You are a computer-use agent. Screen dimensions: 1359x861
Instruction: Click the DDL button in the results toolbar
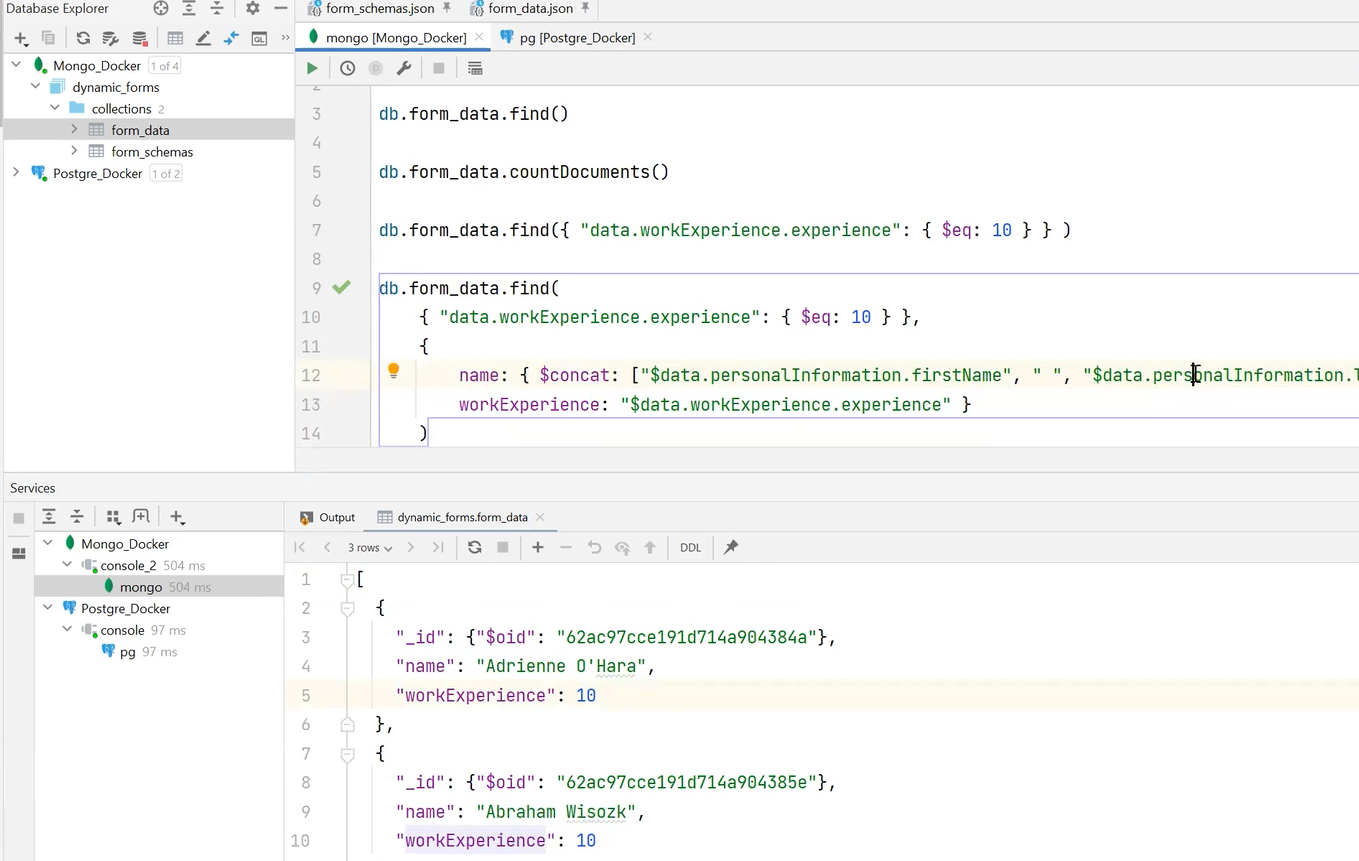pyautogui.click(x=690, y=547)
